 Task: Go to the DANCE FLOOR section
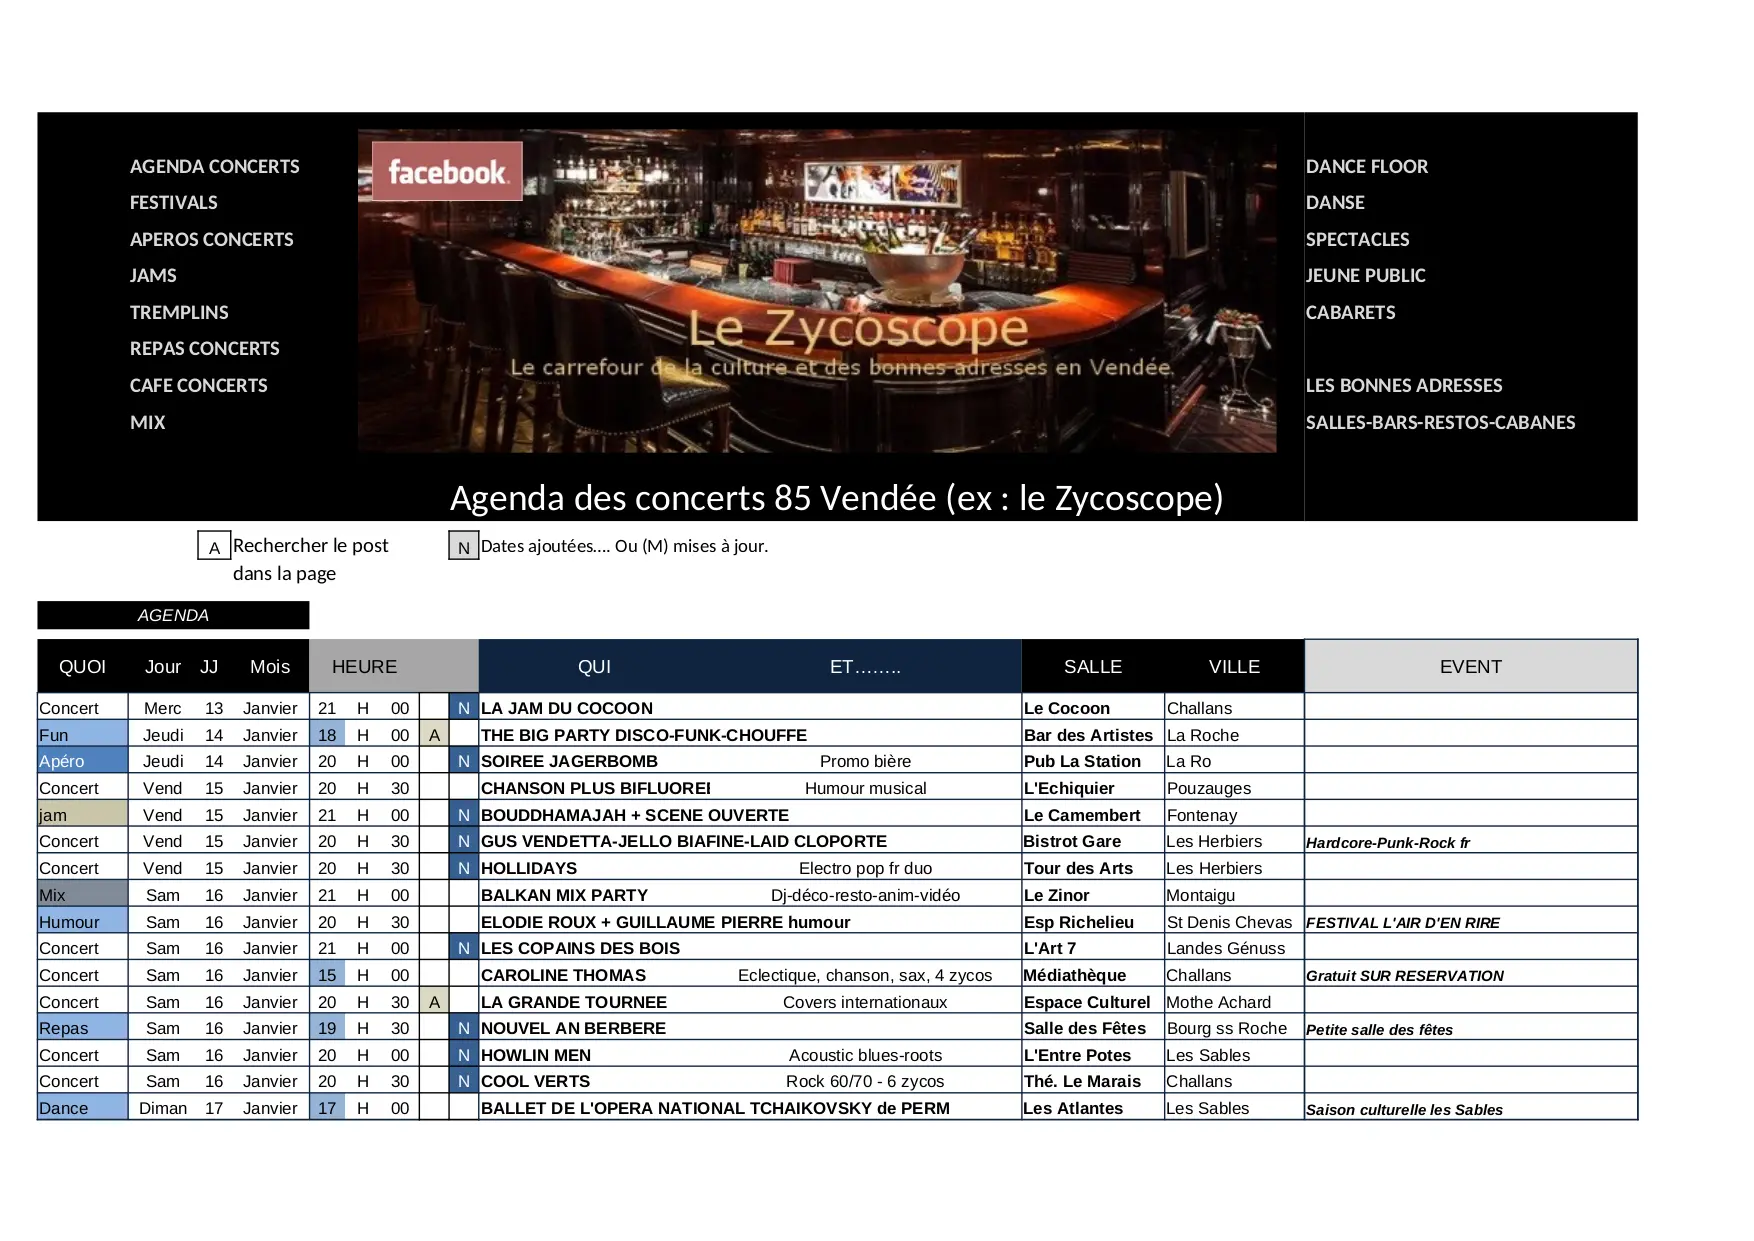pyautogui.click(x=1366, y=166)
